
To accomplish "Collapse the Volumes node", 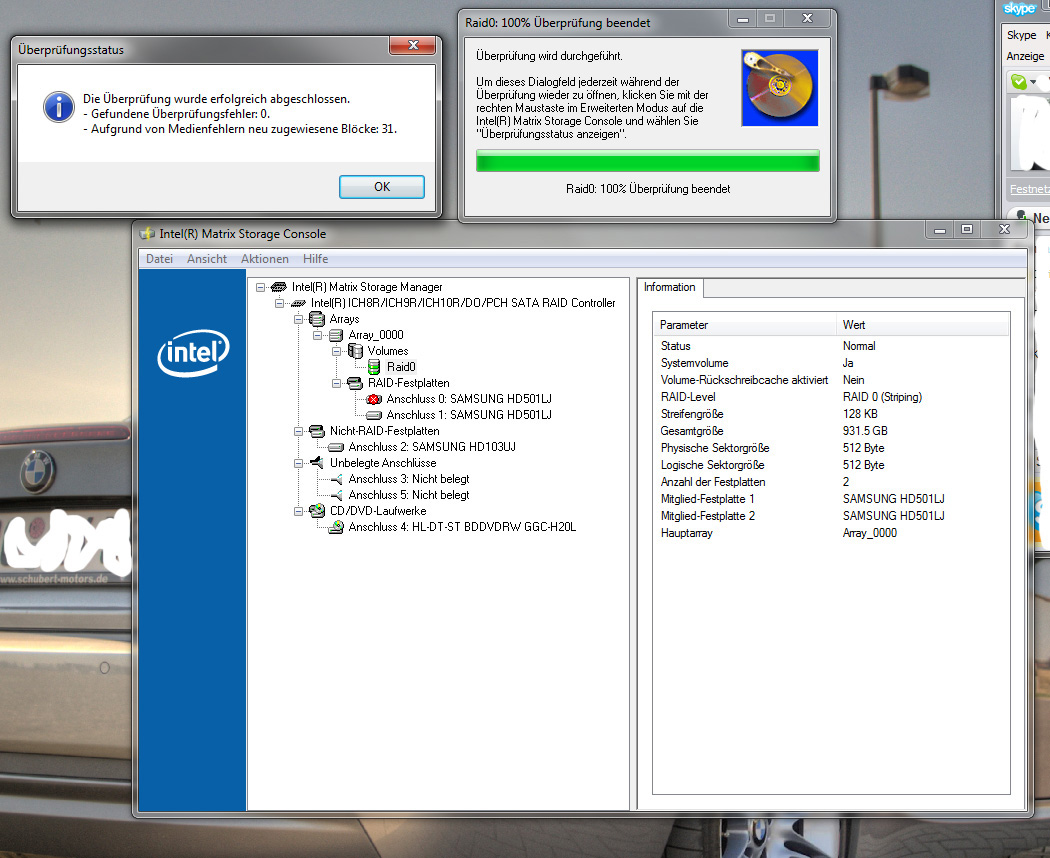I will coord(336,351).
